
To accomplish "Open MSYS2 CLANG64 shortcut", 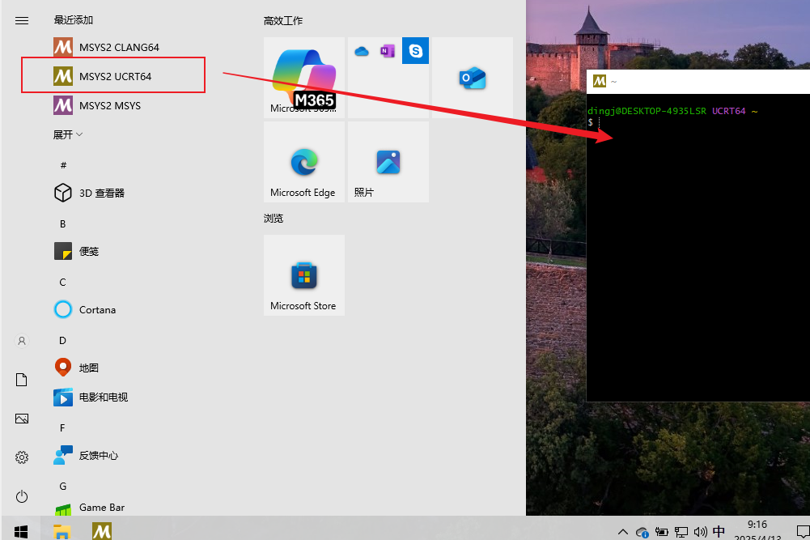I will [118, 47].
